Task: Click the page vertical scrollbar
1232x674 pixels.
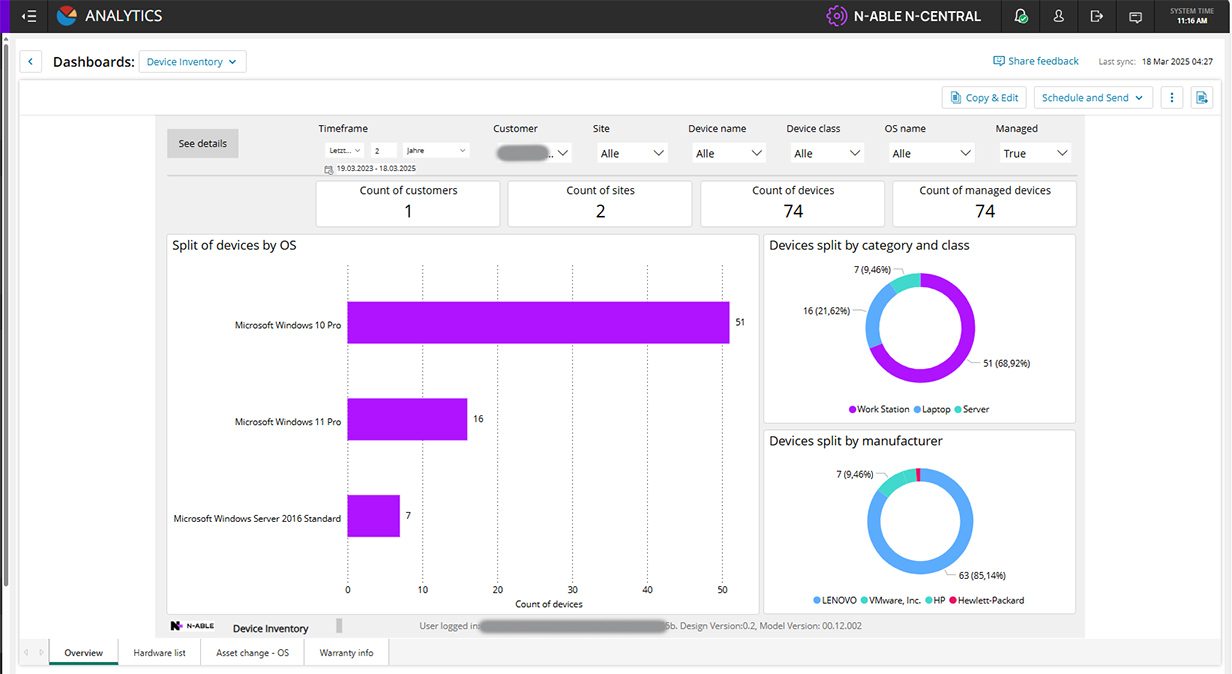Action: [6, 314]
